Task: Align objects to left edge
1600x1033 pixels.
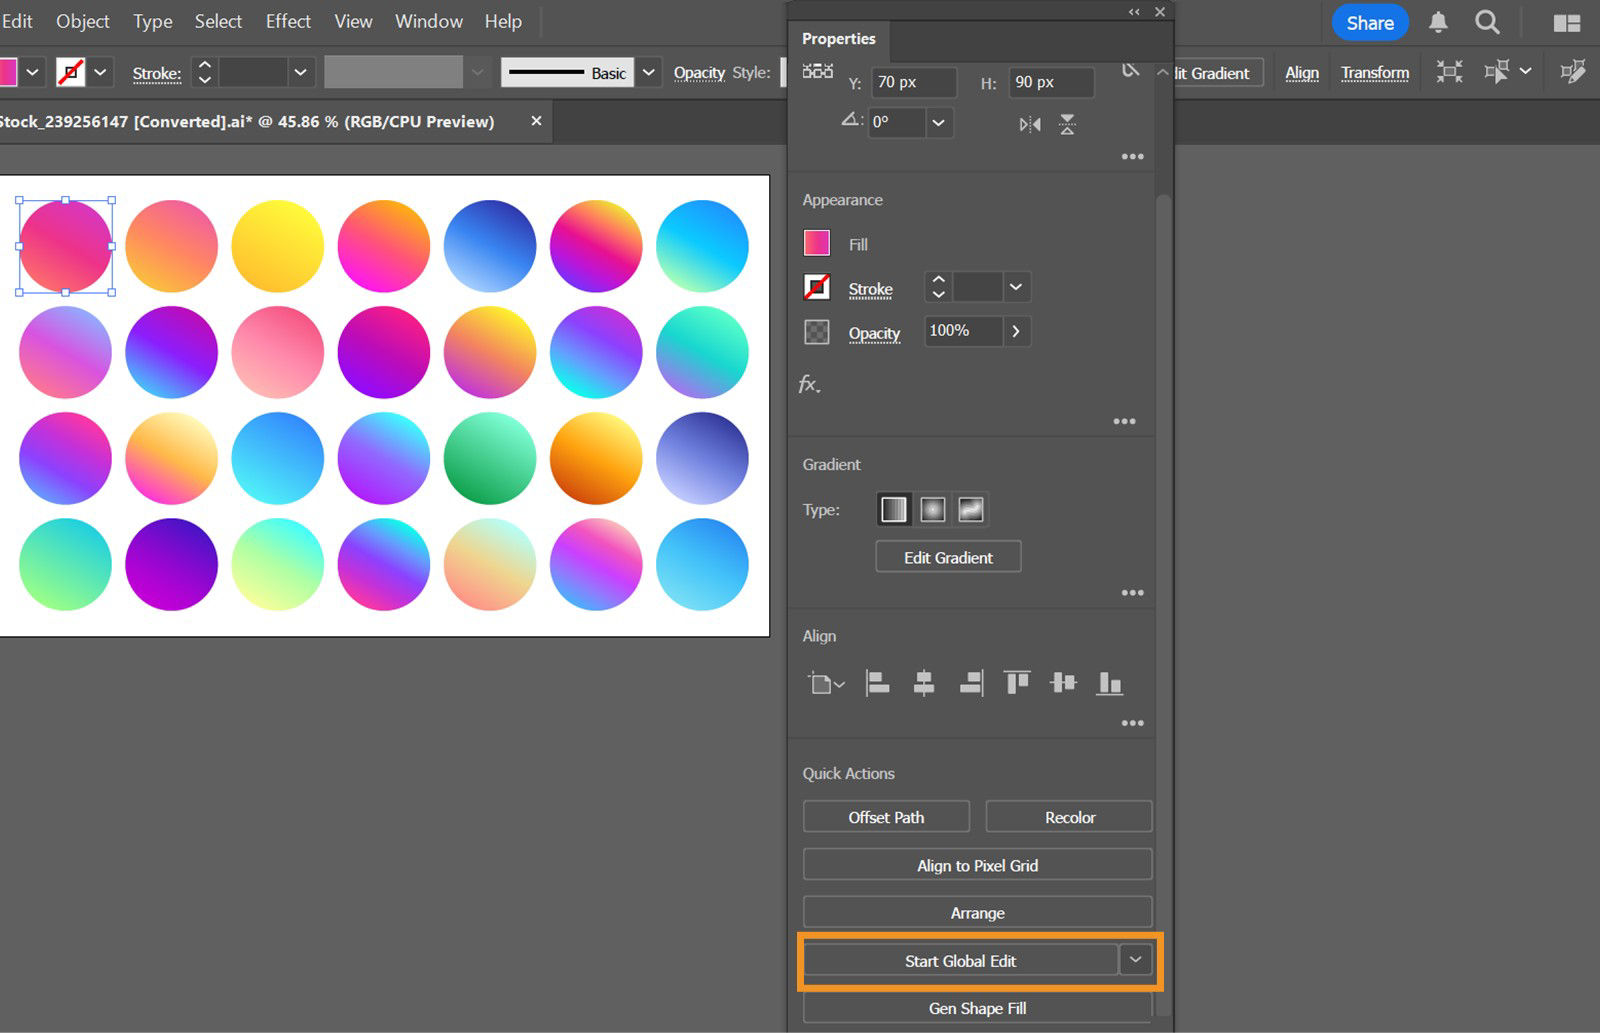Action: tap(877, 683)
